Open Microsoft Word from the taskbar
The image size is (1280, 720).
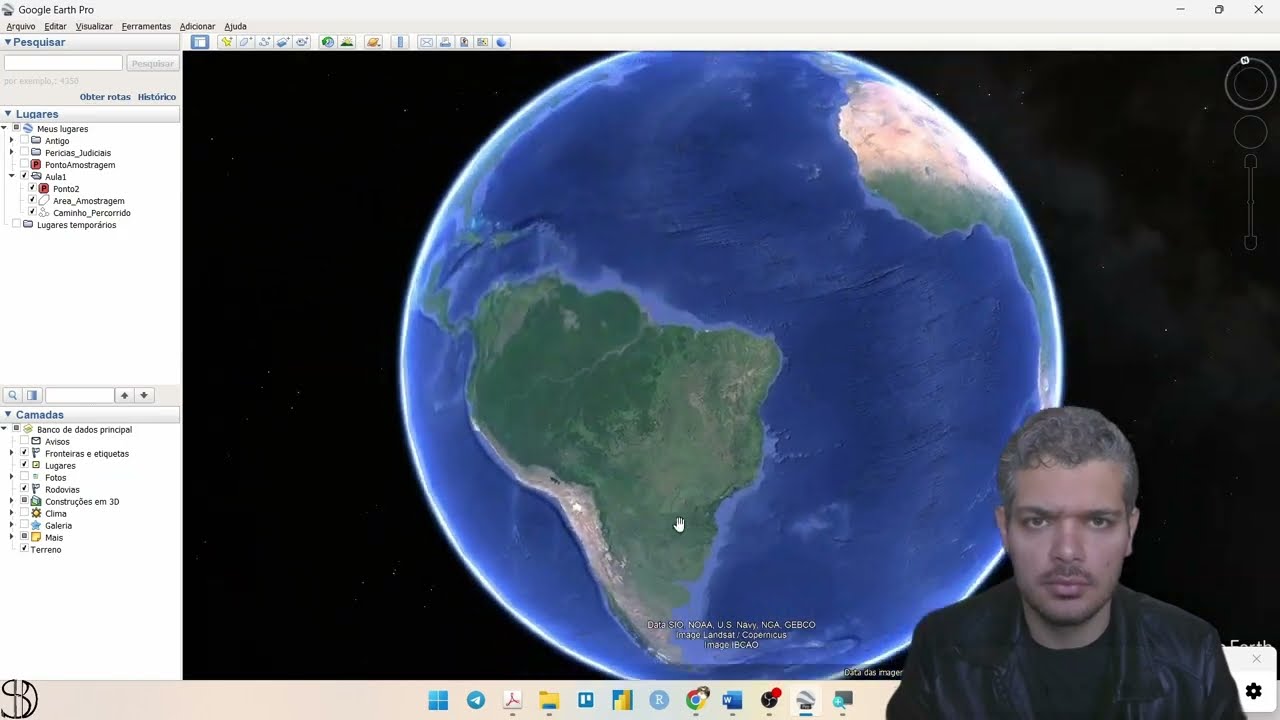(732, 700)
